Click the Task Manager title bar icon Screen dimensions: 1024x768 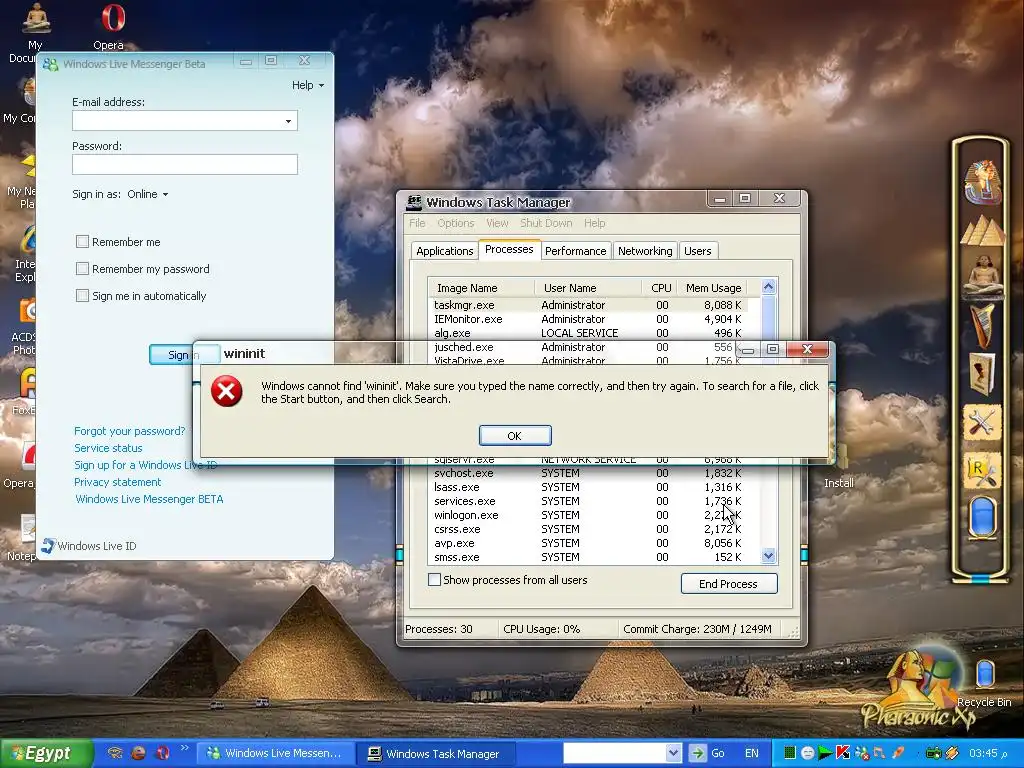(x=413, y=202)
